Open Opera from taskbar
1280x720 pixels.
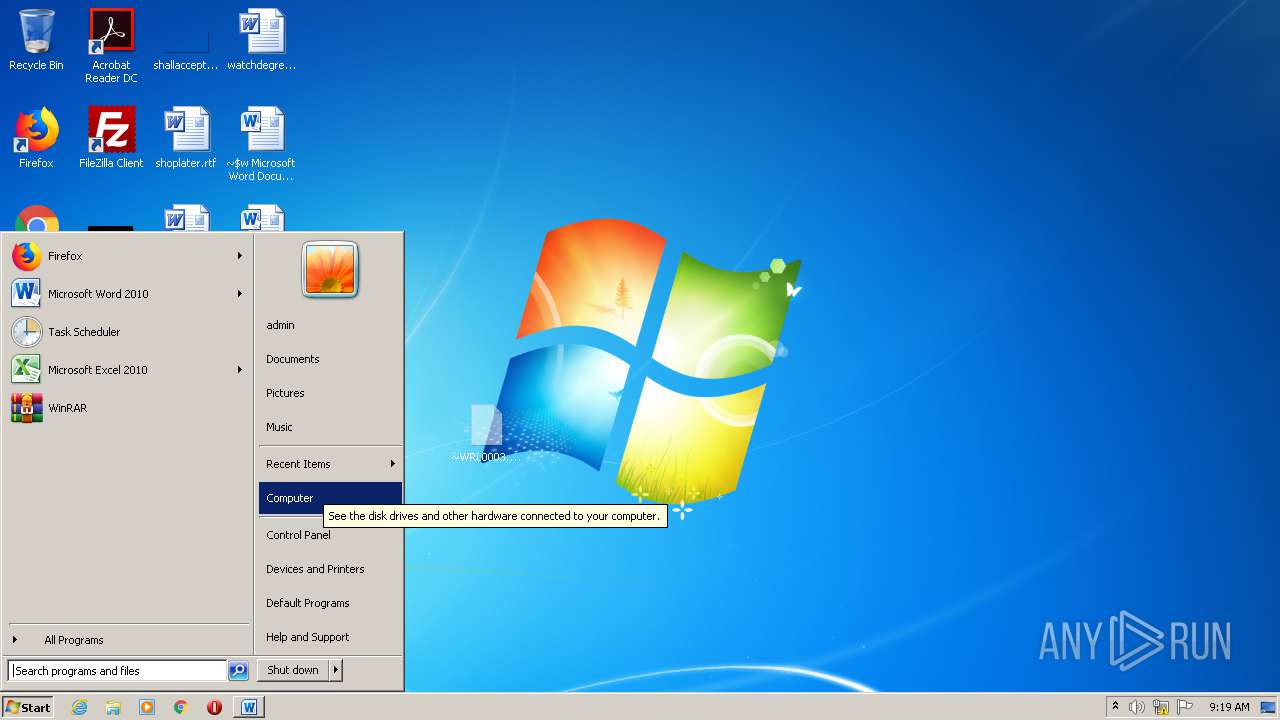point(214,707)
